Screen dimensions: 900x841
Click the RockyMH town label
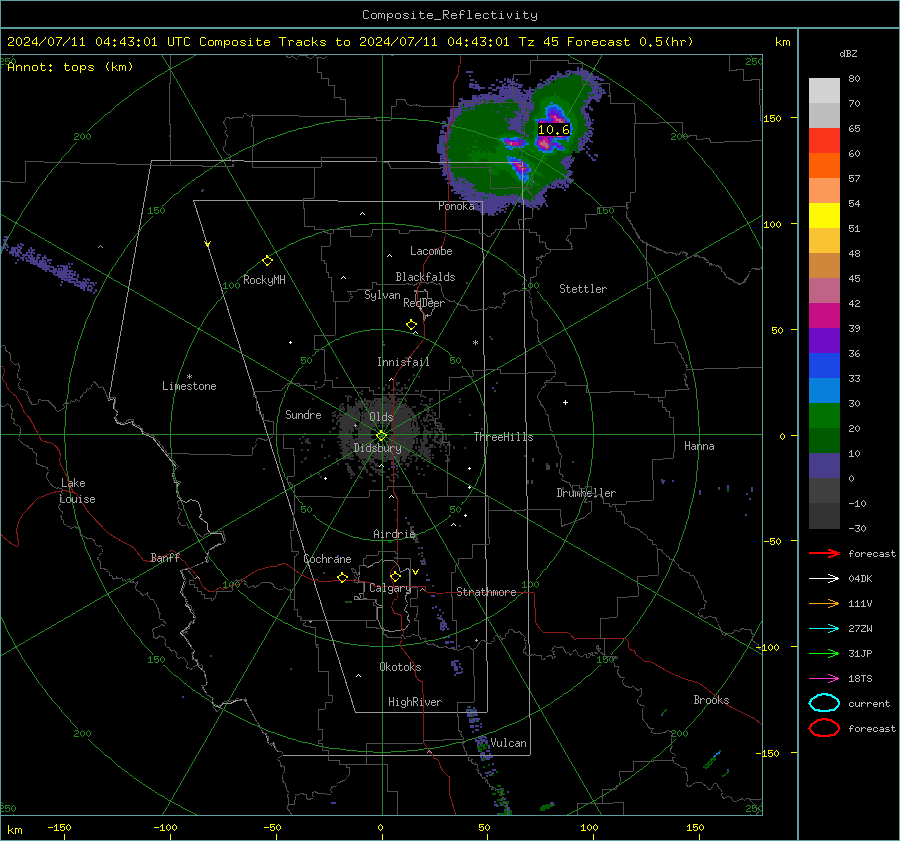click(264, 280)
